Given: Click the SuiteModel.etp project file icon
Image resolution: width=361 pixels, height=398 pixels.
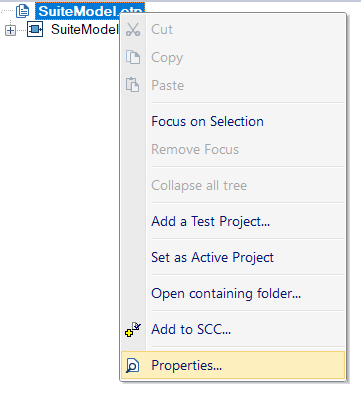Looking at the screenshot, I should point(23,11).
